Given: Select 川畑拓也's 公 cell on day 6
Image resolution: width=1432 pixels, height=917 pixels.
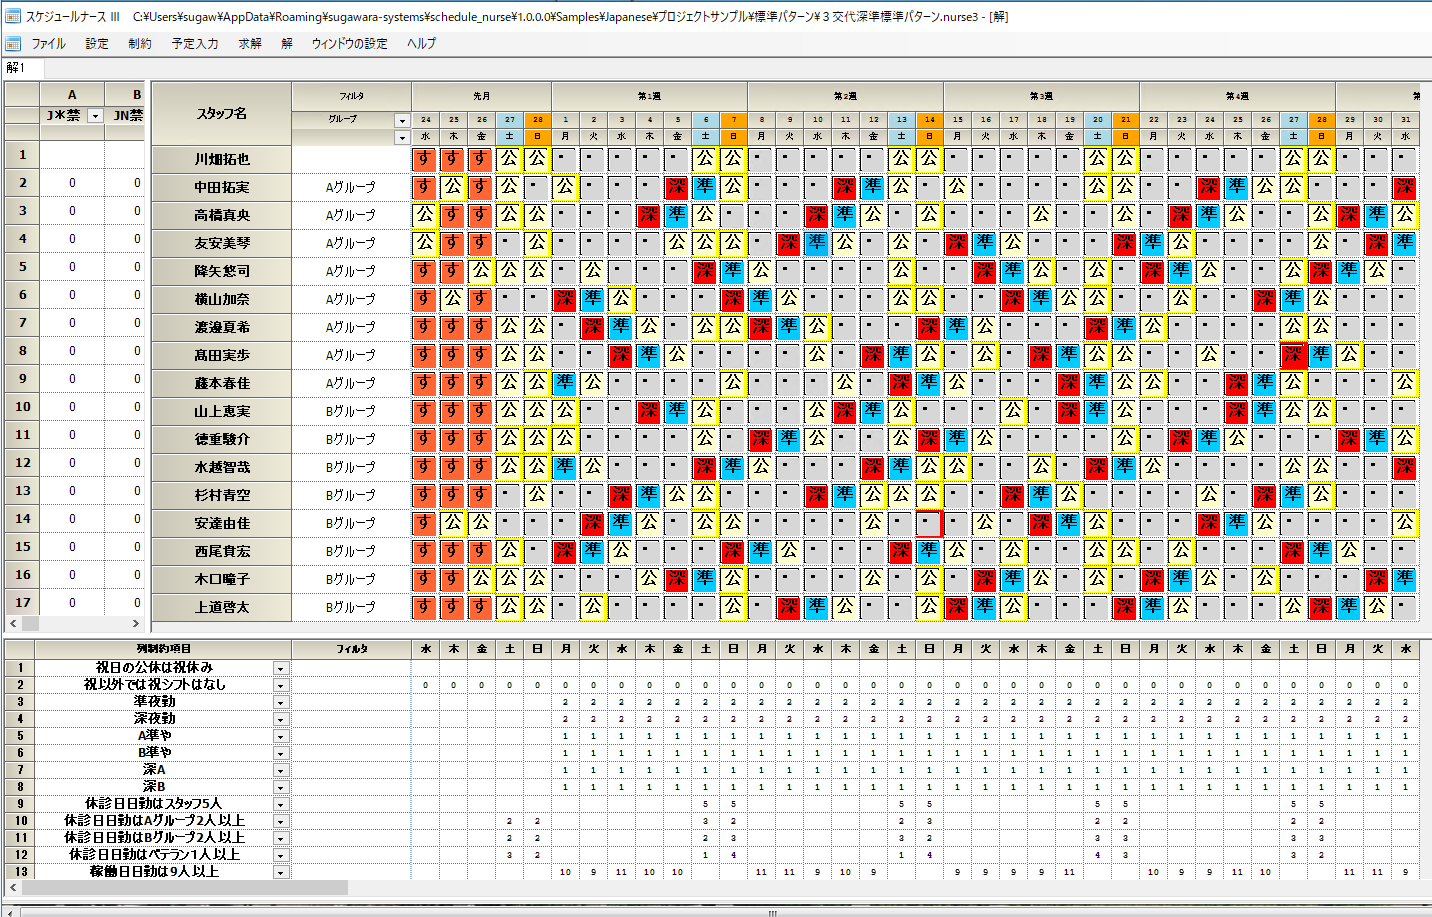Looking at the screenshot, I should pos(705,159).
